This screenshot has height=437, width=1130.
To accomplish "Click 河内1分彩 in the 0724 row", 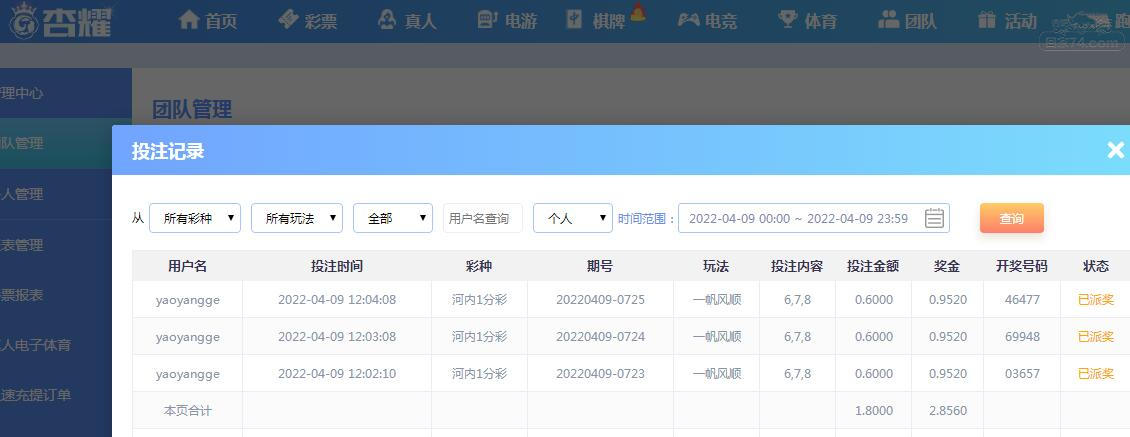I will [x=479, y=337].
